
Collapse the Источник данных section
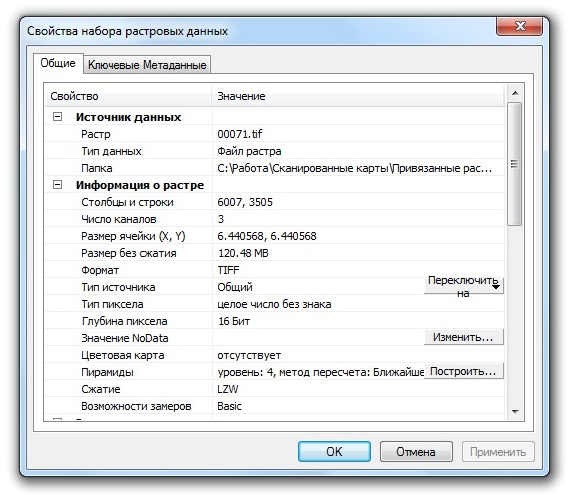57,117
